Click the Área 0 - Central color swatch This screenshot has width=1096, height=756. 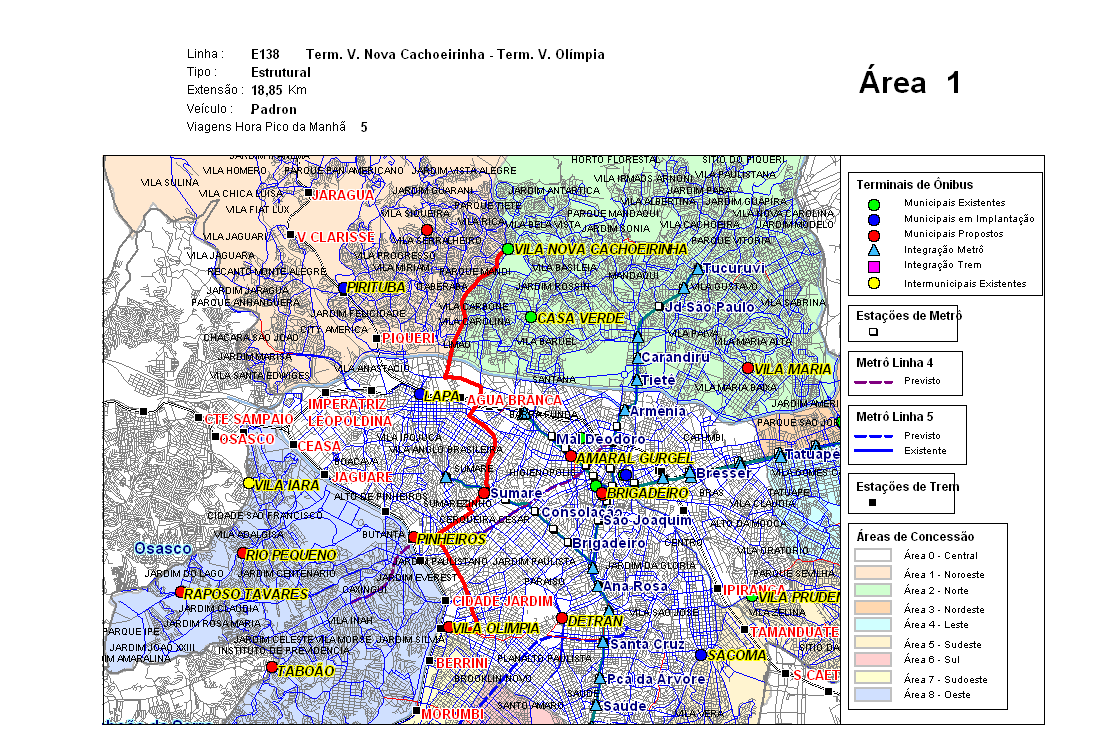click(873, 555)
